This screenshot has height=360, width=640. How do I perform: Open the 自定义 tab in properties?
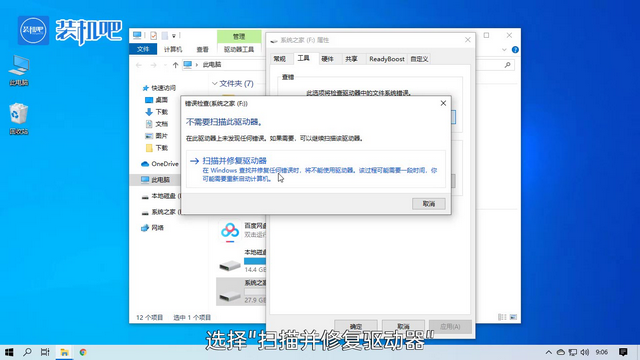click(x=419, y=59)
